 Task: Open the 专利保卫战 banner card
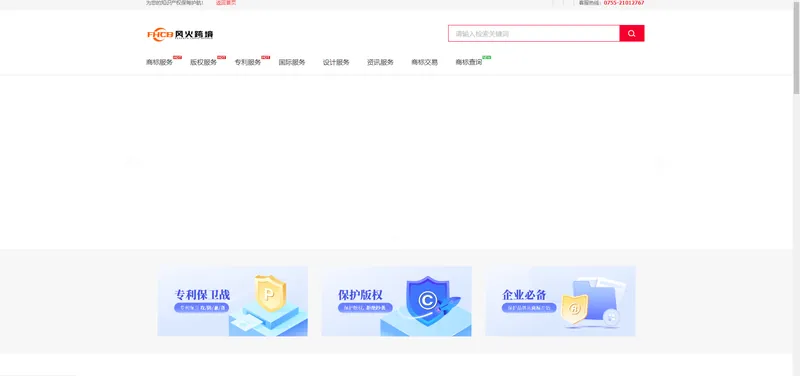[233, 301]
